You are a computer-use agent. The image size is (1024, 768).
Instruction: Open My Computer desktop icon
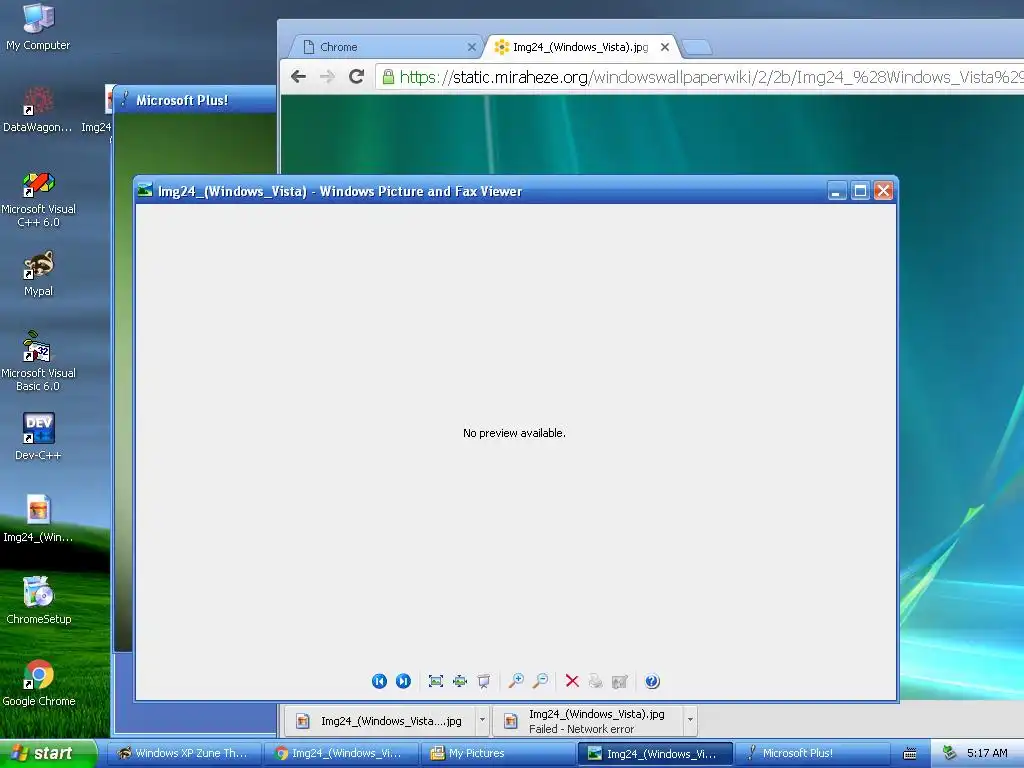38,27
